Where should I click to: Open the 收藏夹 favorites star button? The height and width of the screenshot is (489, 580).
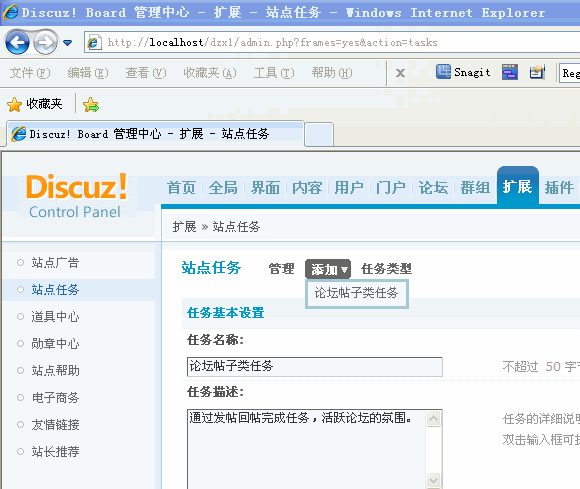(x=34, y=104)
